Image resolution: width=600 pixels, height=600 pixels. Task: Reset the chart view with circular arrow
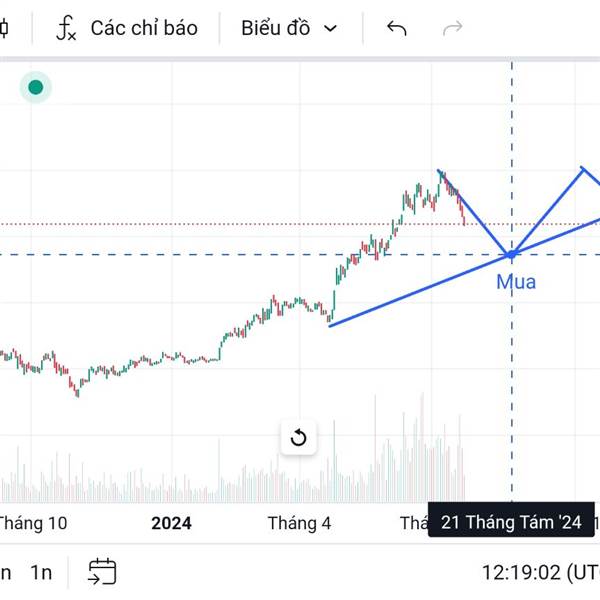pos(298,438)
